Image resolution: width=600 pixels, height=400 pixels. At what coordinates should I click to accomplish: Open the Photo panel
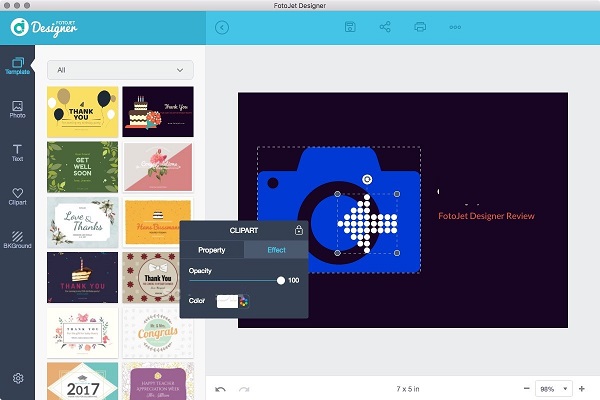(17, 109)
